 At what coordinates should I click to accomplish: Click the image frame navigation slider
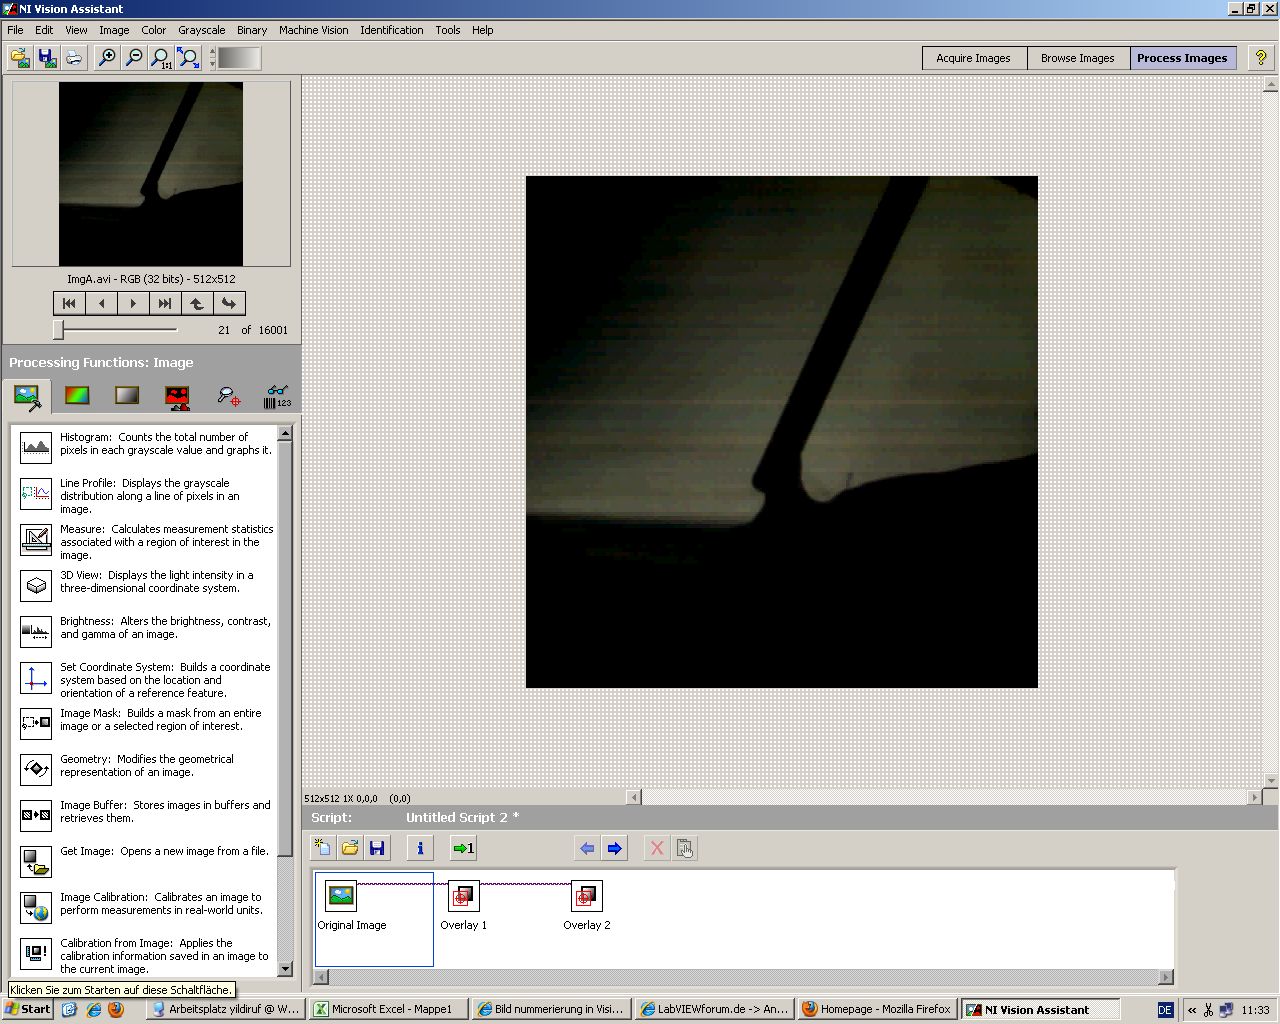(59, 329)
